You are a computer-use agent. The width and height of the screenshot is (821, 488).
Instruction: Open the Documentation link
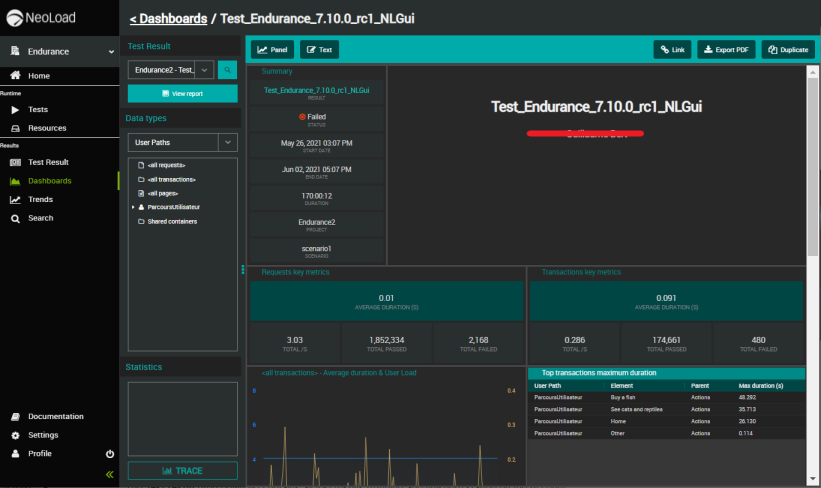pos(55,416)
